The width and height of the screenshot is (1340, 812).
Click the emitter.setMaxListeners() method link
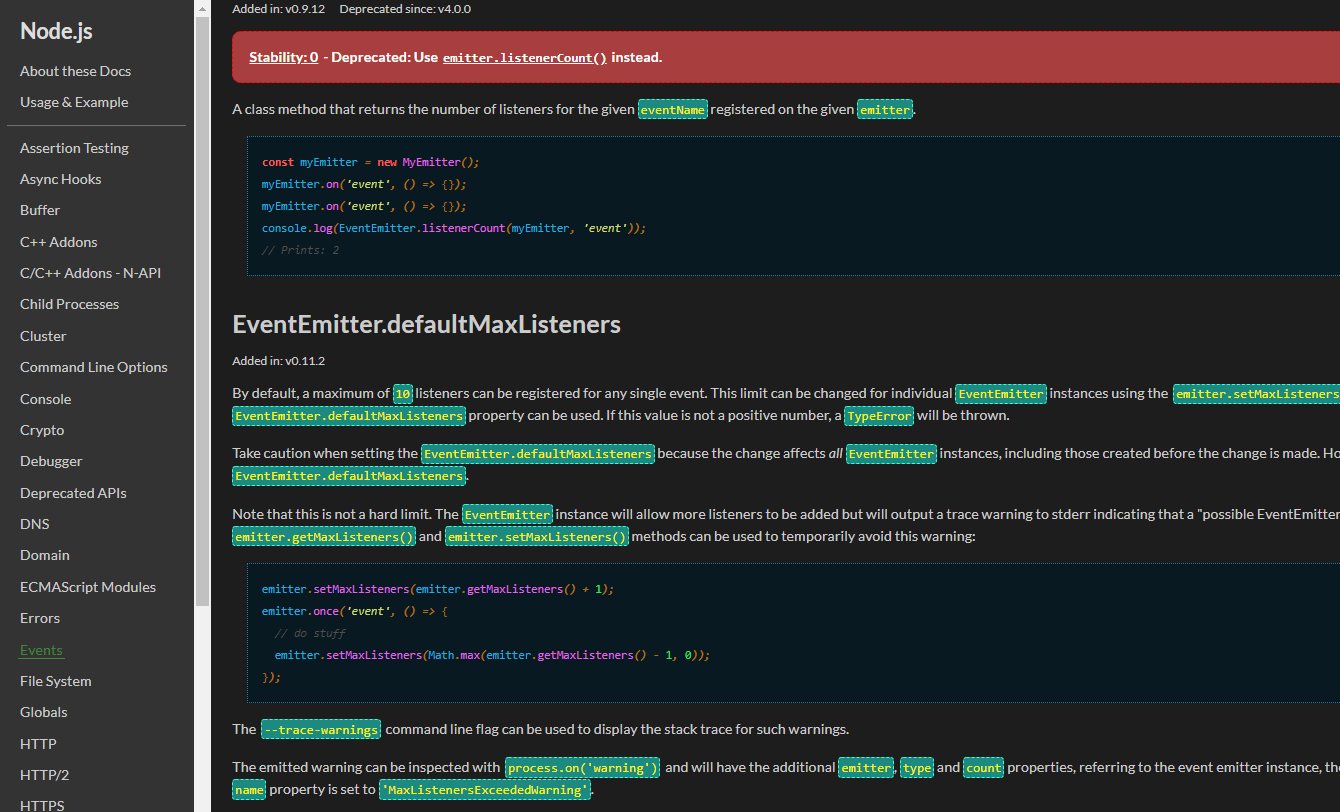pyautogui.click(x=536, y=536)
